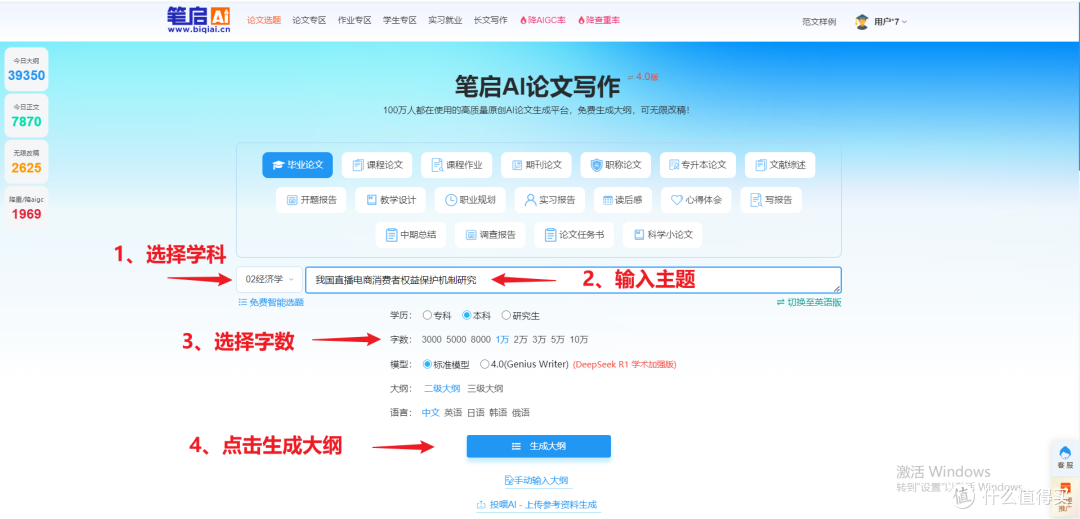The image size is (1080, 519).
Task: Open the 02经济学 subject dropdown
Action: pyautogui.click(x=269, y=279)
